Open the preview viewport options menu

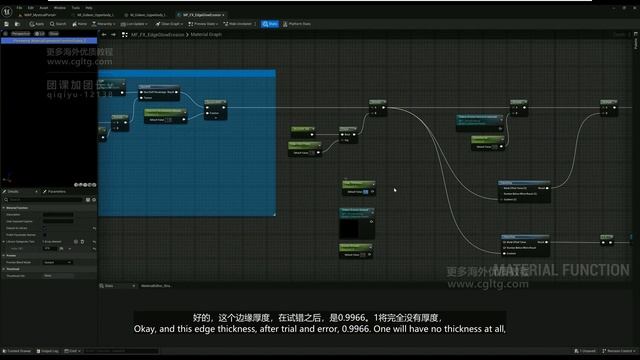pyautogui.click(x=5, y=33)
